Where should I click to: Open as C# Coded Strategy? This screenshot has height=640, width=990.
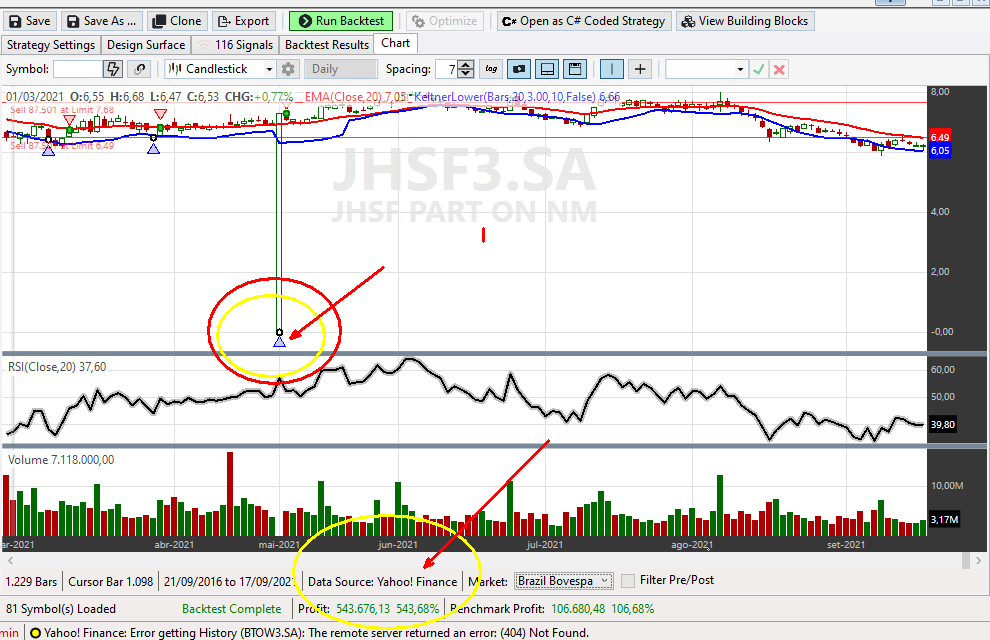(x=584, y=21)
